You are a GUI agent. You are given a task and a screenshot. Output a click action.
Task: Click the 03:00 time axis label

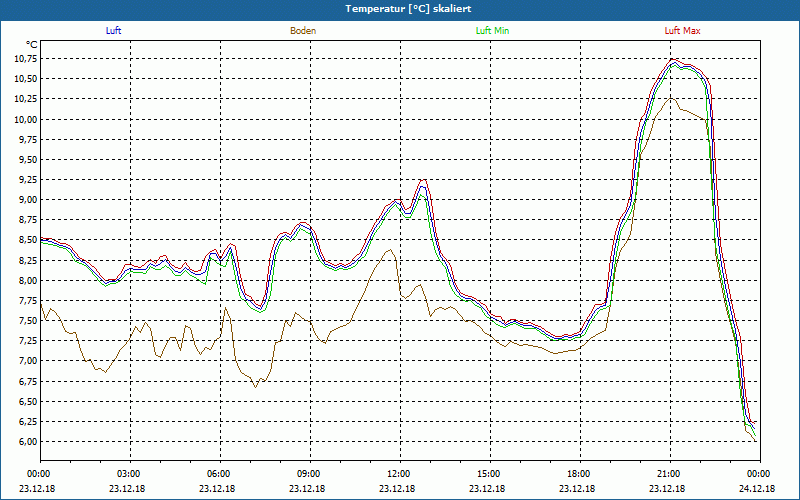(x=128, y=474)
